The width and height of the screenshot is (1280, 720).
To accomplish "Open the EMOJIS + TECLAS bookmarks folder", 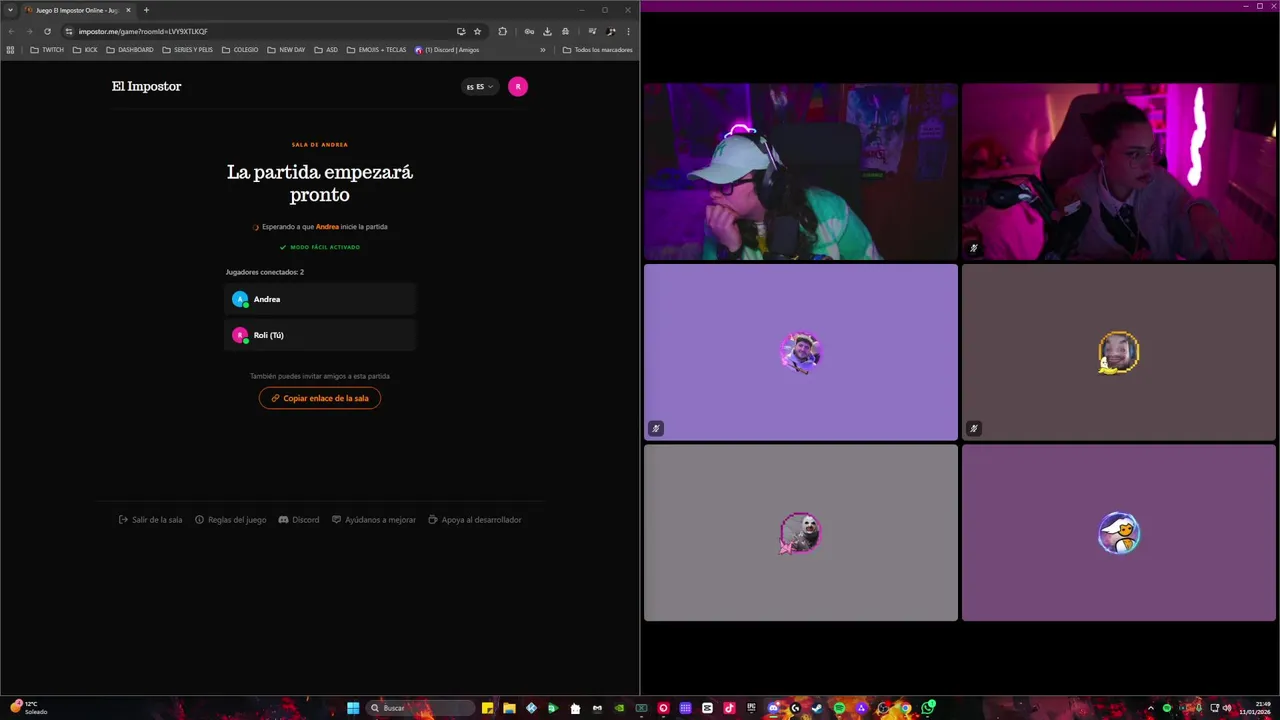I will [x=376, y=50].
